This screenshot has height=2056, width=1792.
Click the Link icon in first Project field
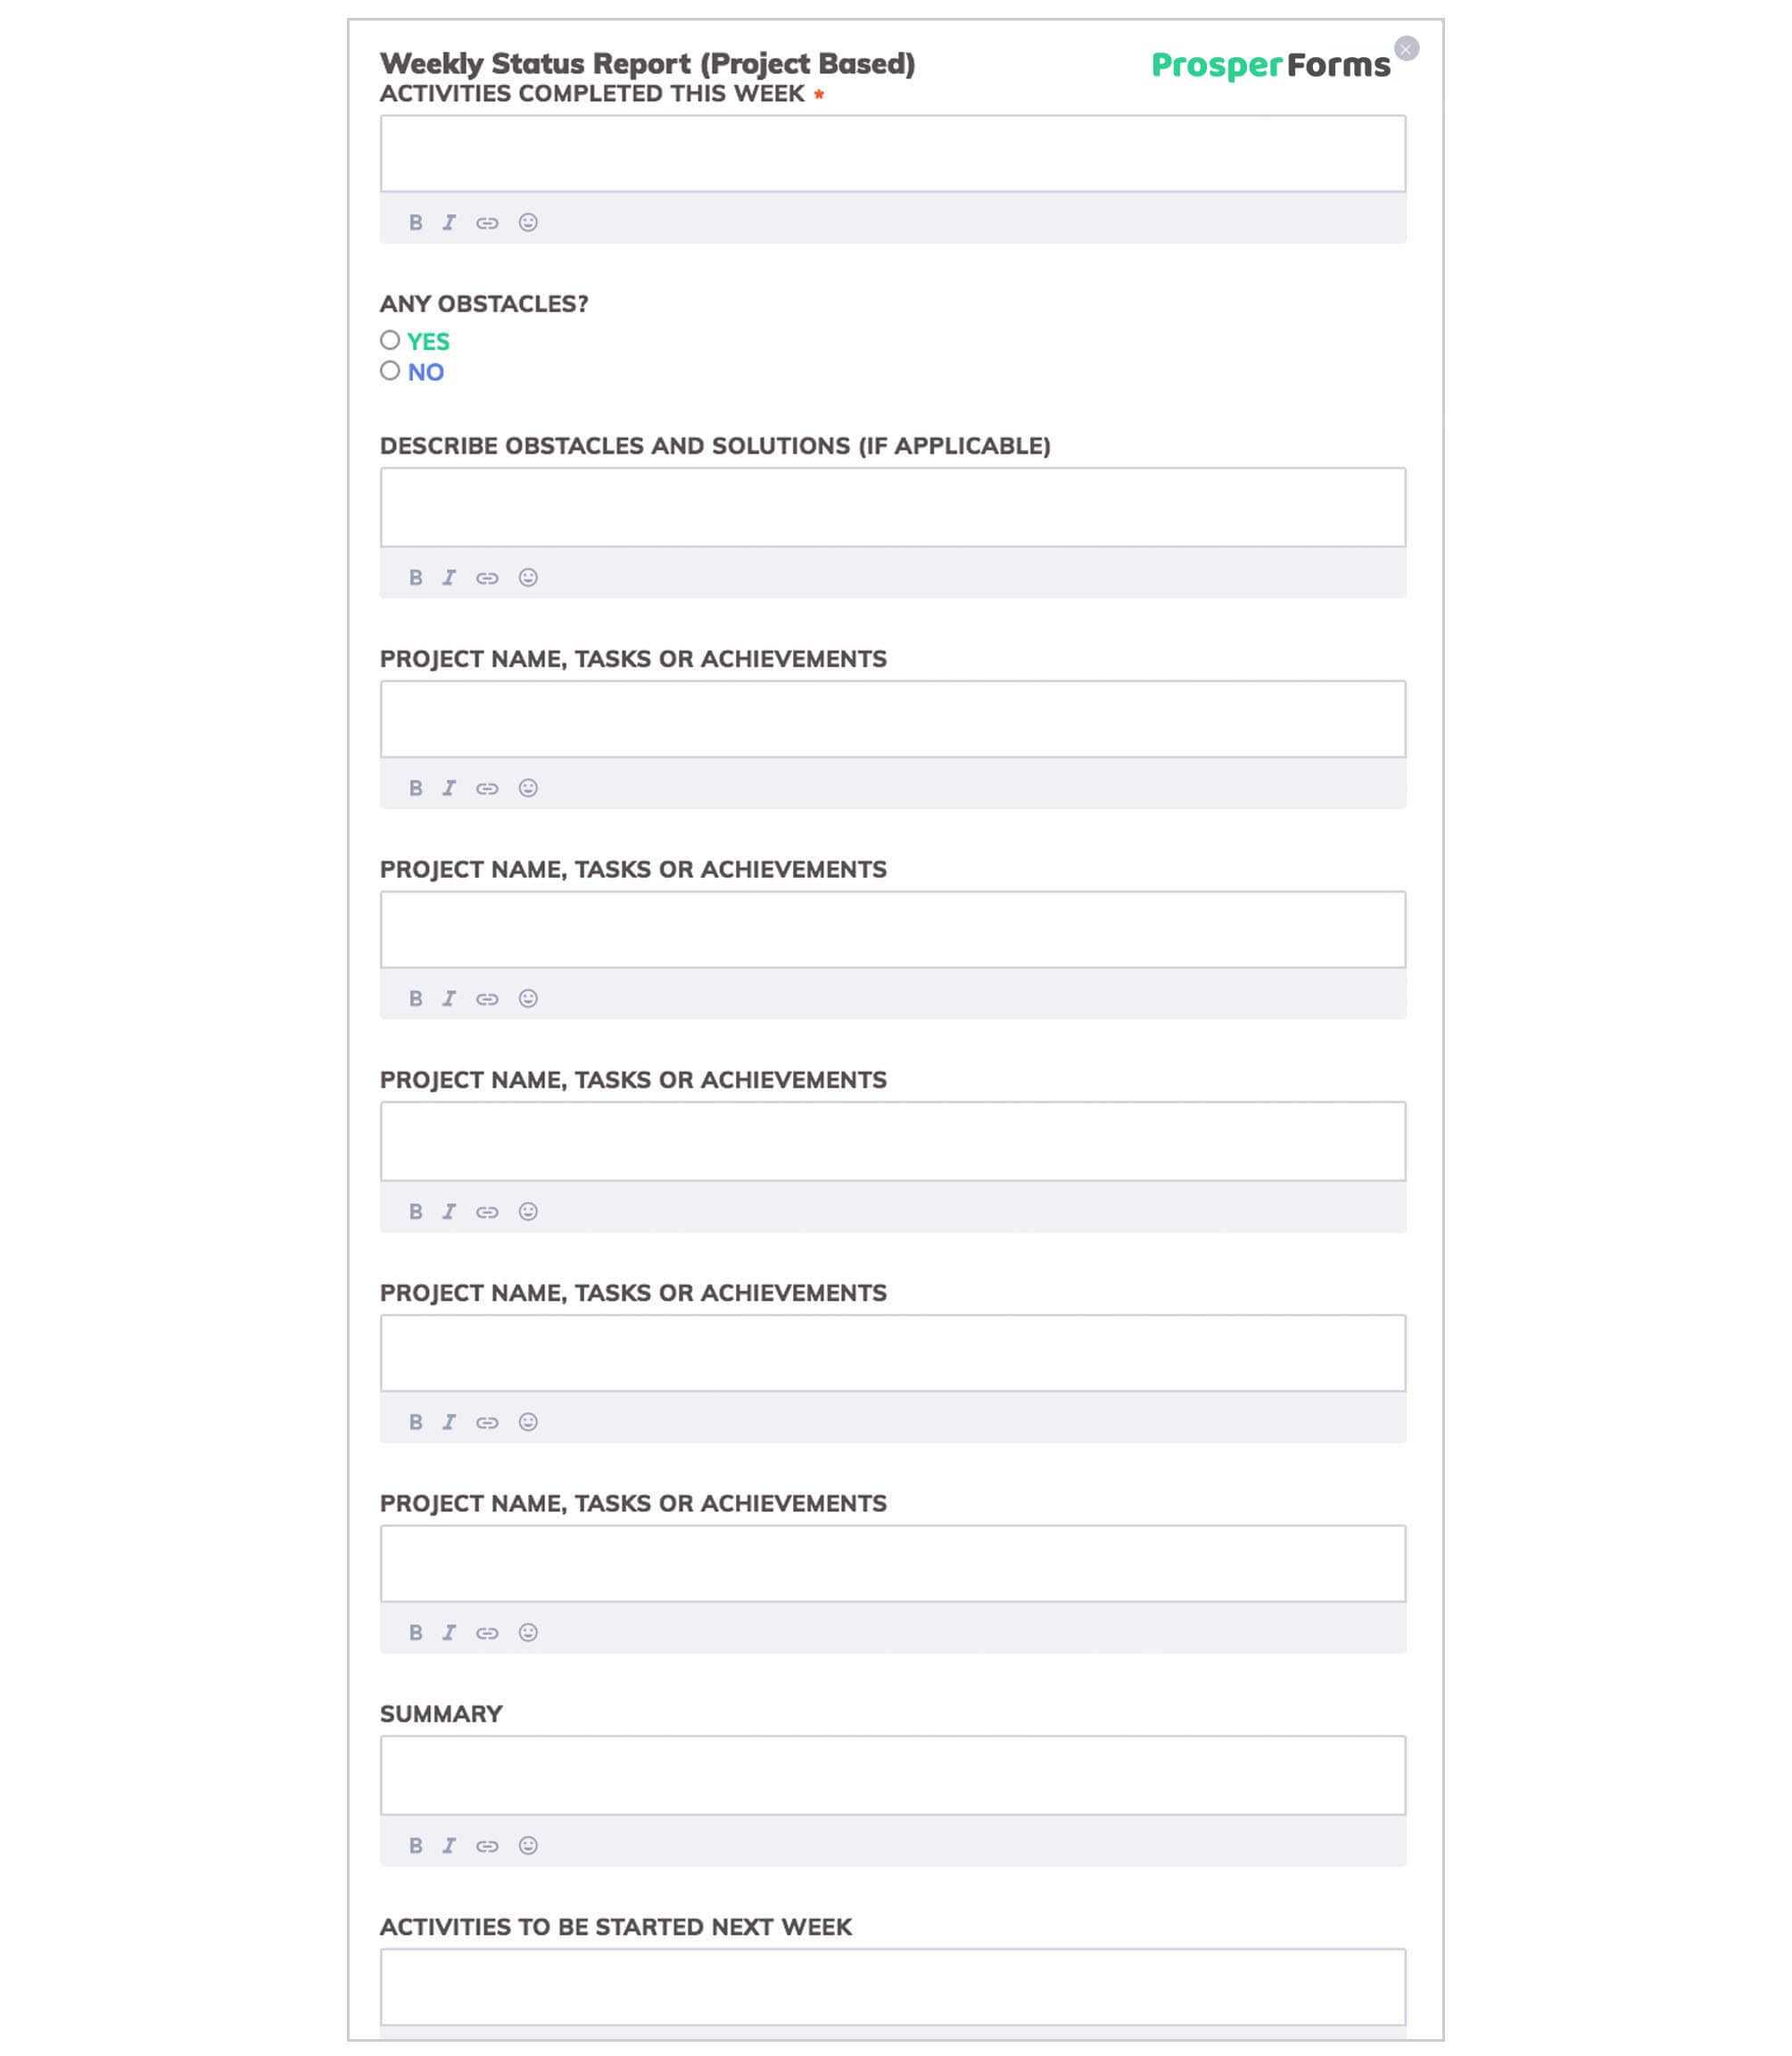point(488,787)
